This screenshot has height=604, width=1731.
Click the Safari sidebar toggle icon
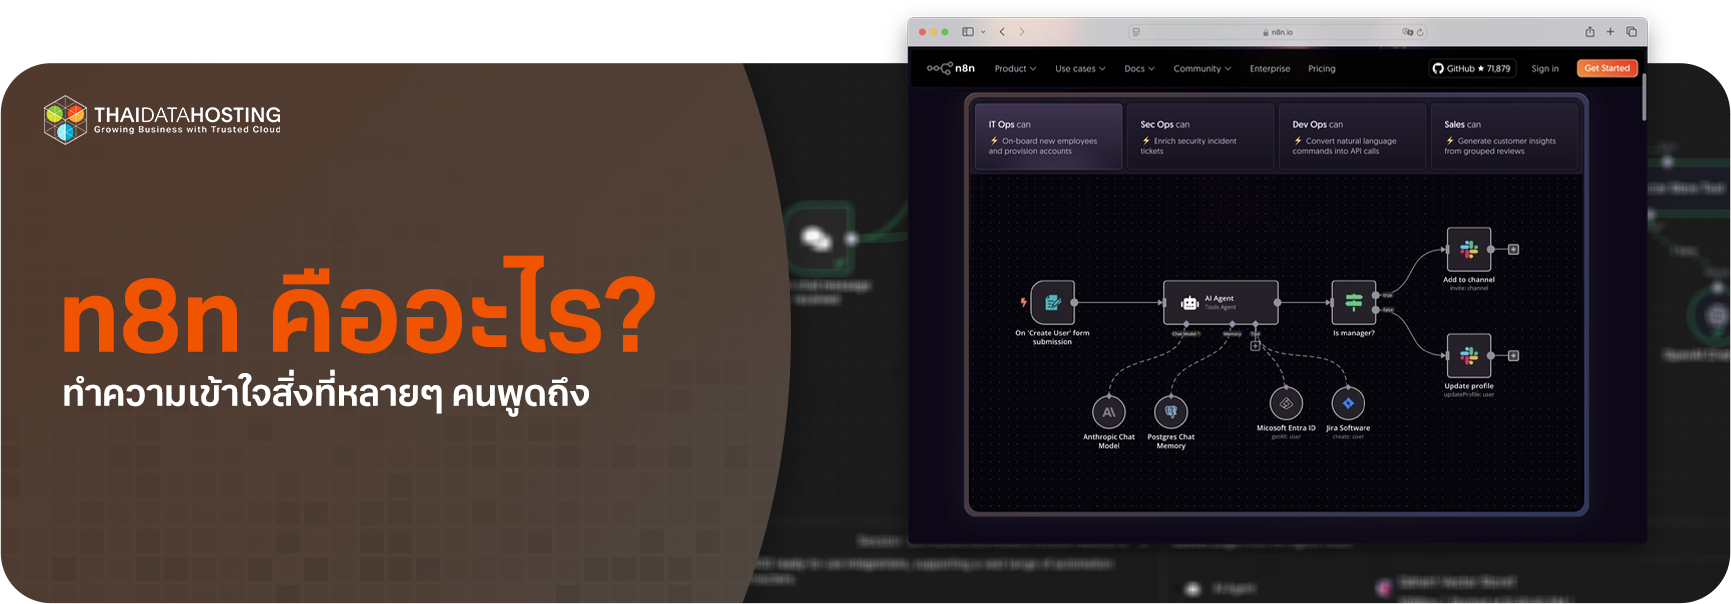968,32
